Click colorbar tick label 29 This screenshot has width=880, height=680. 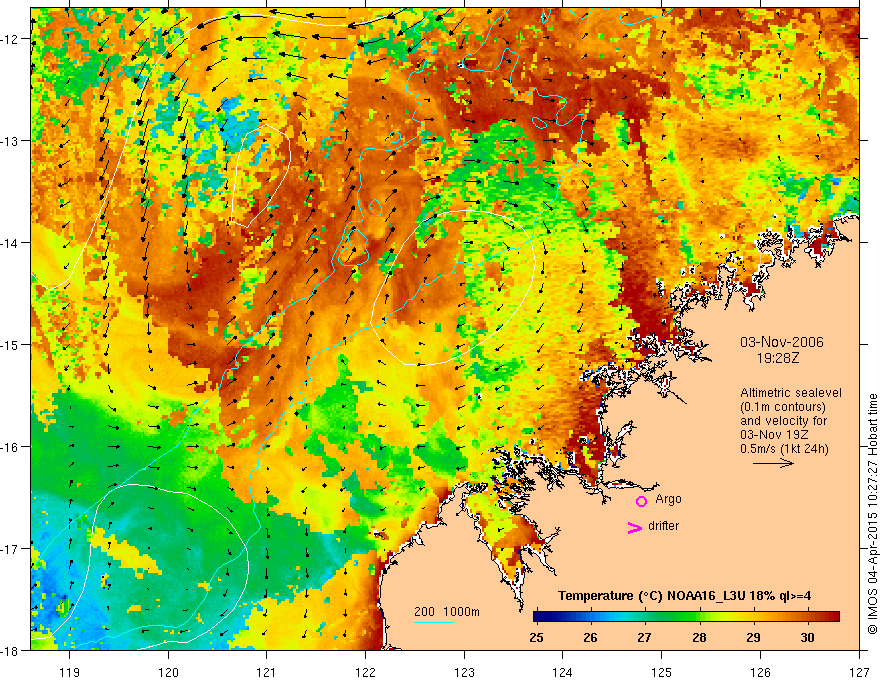pos(753,638)
